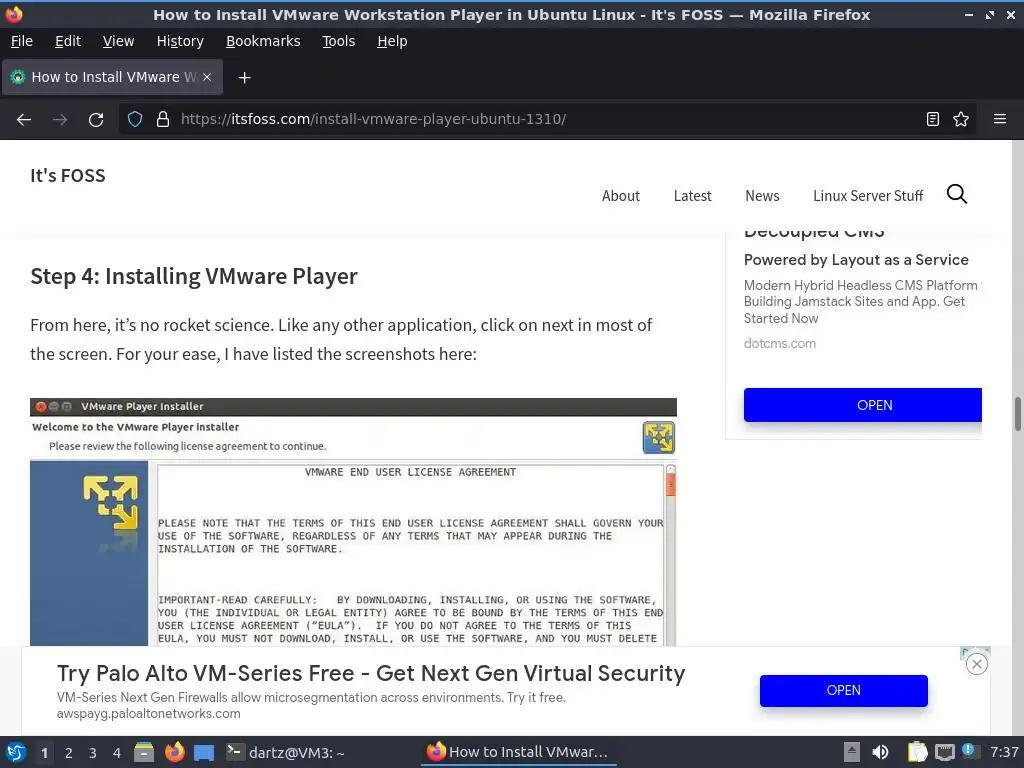1024x768 pixels.
Task: Reload the current page
Action: 96,120
